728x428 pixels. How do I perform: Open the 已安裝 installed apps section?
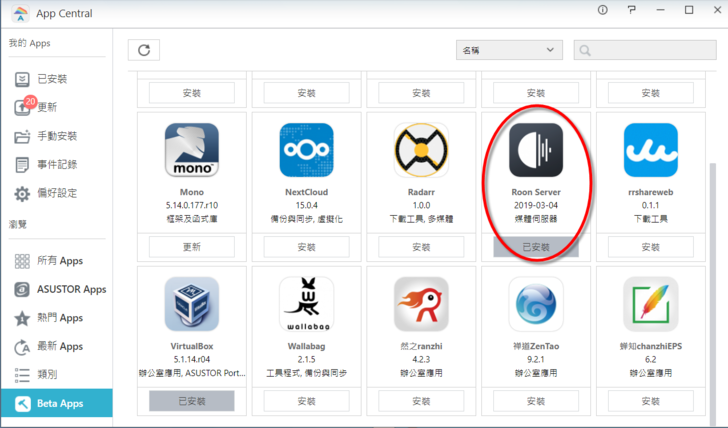tap(52, 79)
